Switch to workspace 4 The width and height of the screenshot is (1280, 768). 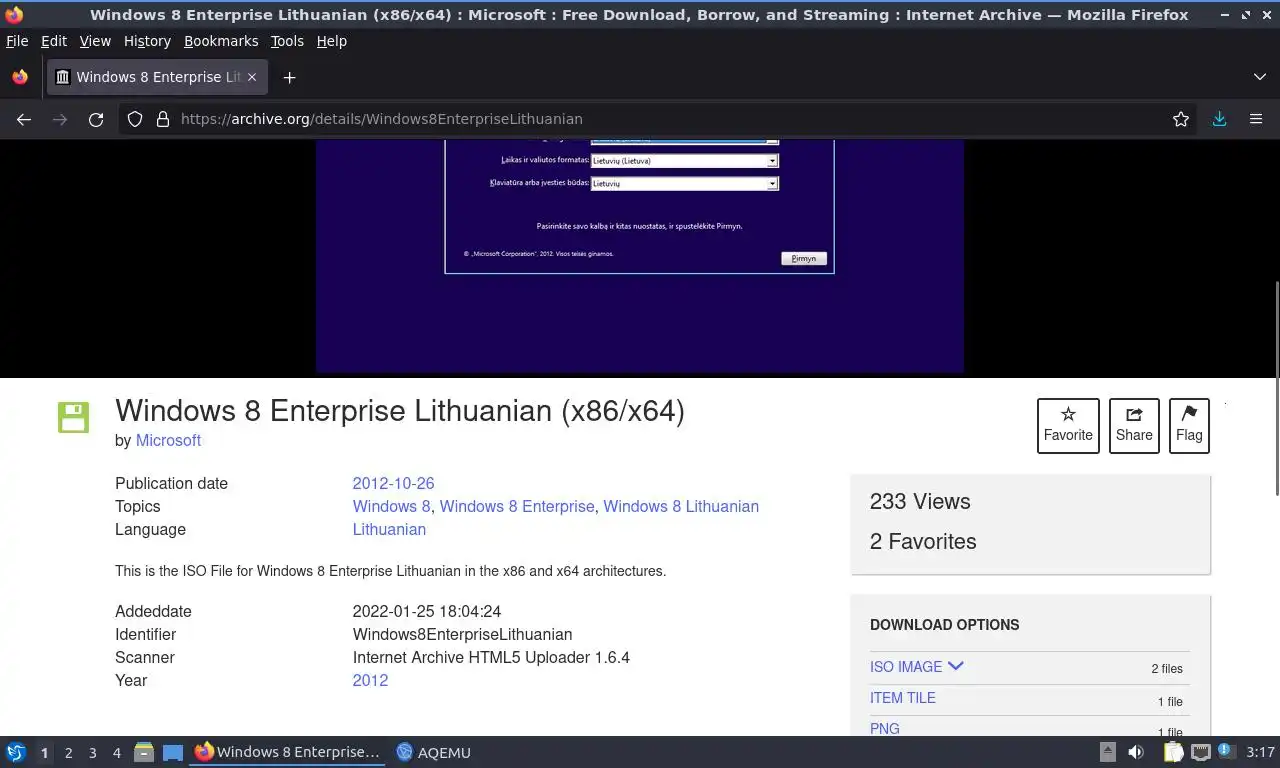116,753
